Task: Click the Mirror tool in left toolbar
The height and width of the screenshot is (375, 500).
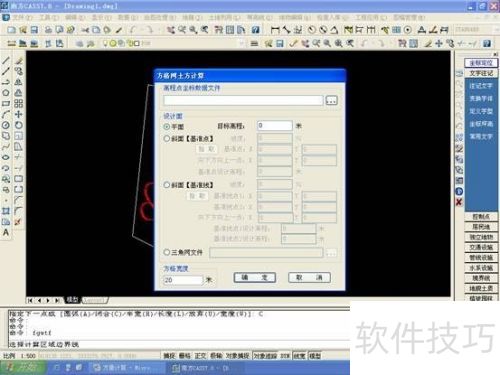Action: [19, 82]
